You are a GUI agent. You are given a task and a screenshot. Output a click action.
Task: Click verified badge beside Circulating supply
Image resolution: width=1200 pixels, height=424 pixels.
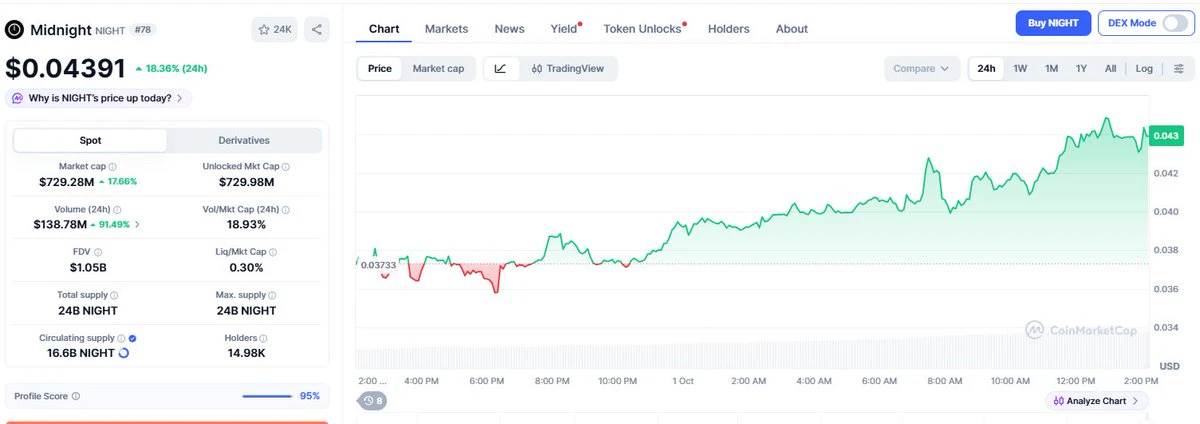click(x=133, y=339)
